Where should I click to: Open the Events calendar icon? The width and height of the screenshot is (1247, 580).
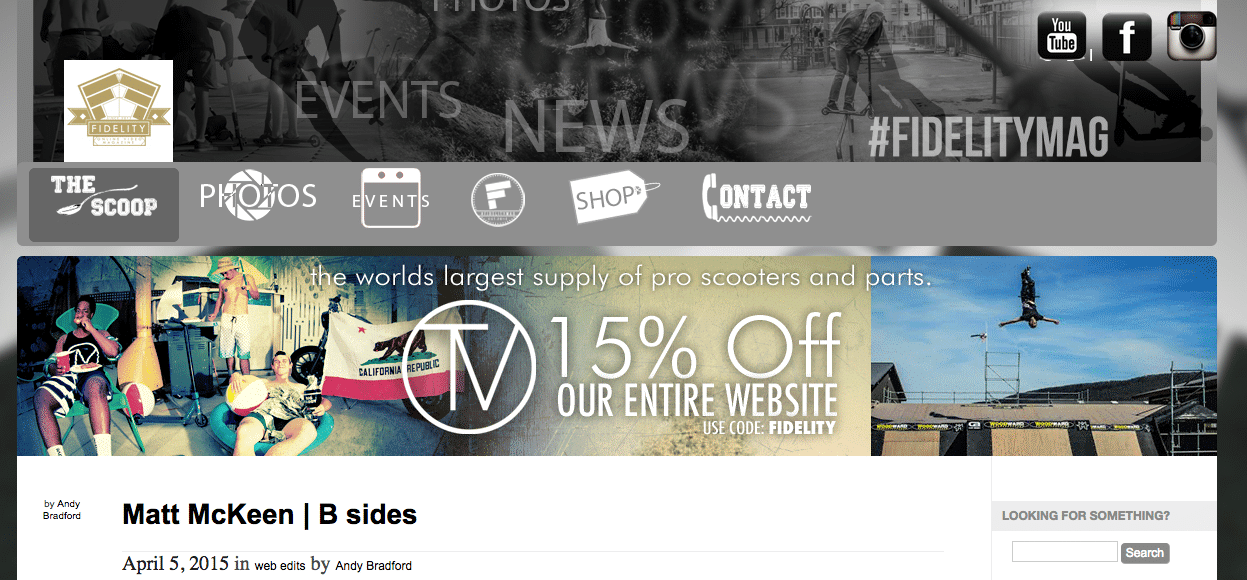click(391, 198)
